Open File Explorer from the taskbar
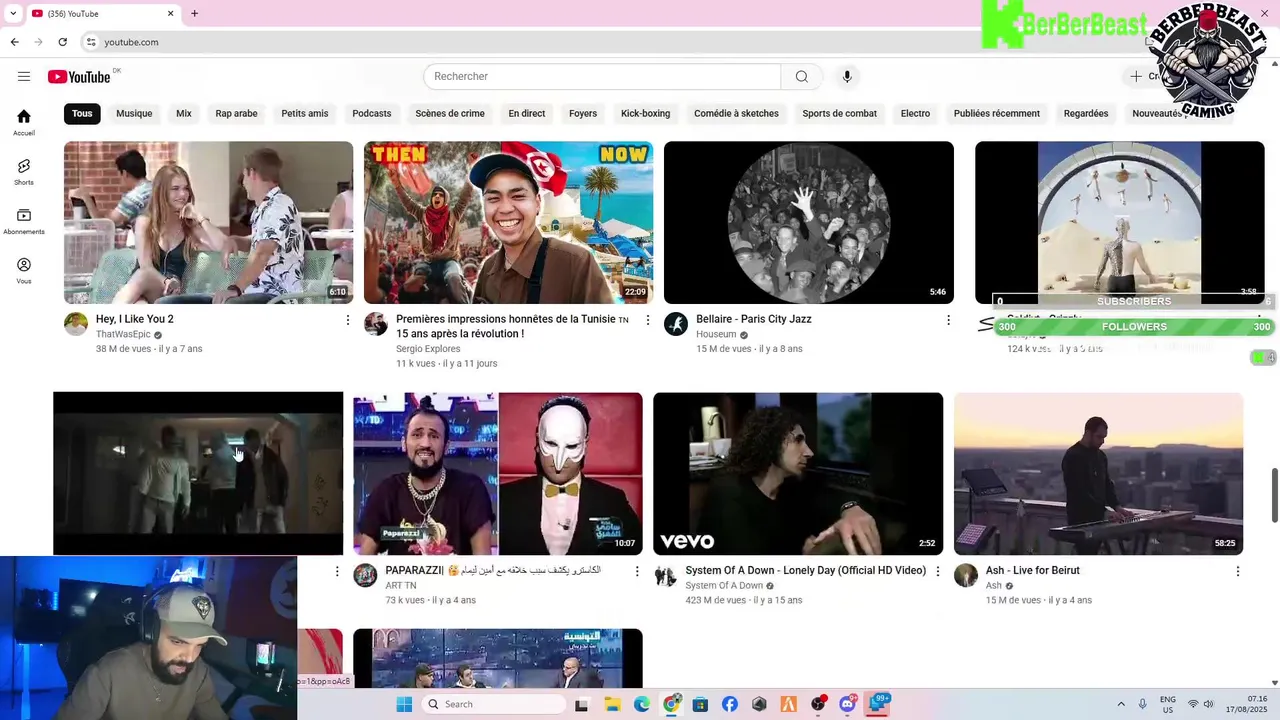The width and height of the screenshot is (1280, 720). (611, 704)
